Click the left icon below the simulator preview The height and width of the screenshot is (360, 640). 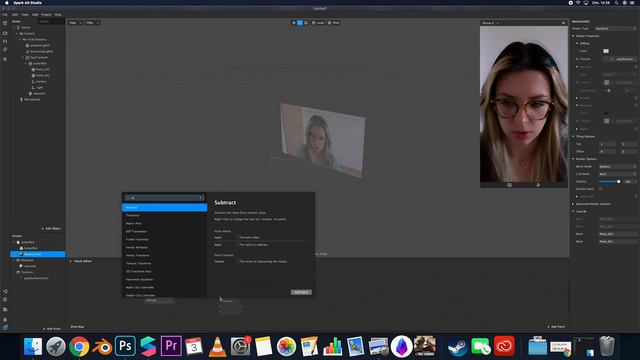click(509, 185)
